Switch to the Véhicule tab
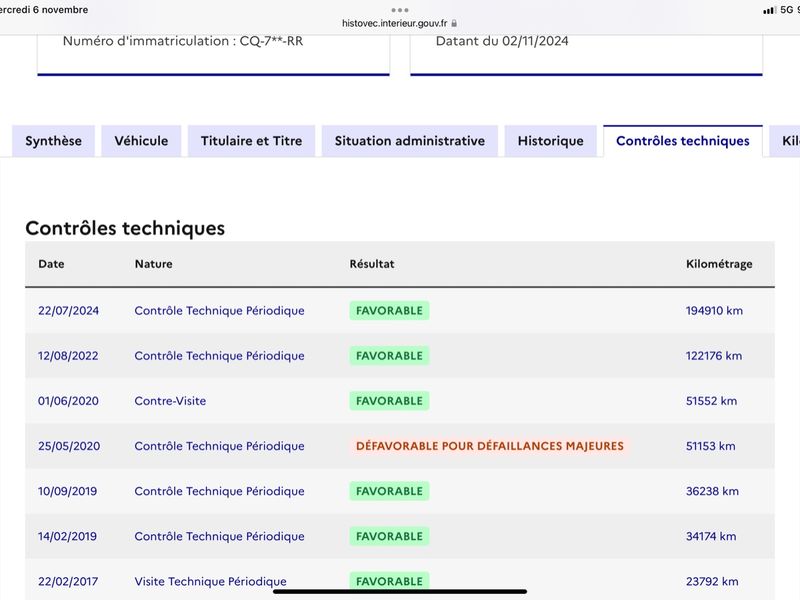Viewport: 800px width, 600px height. 141,141
